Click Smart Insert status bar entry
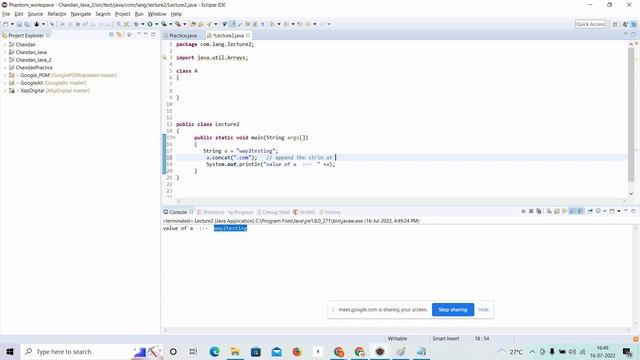640x360 pixels. tap(446, 338)
